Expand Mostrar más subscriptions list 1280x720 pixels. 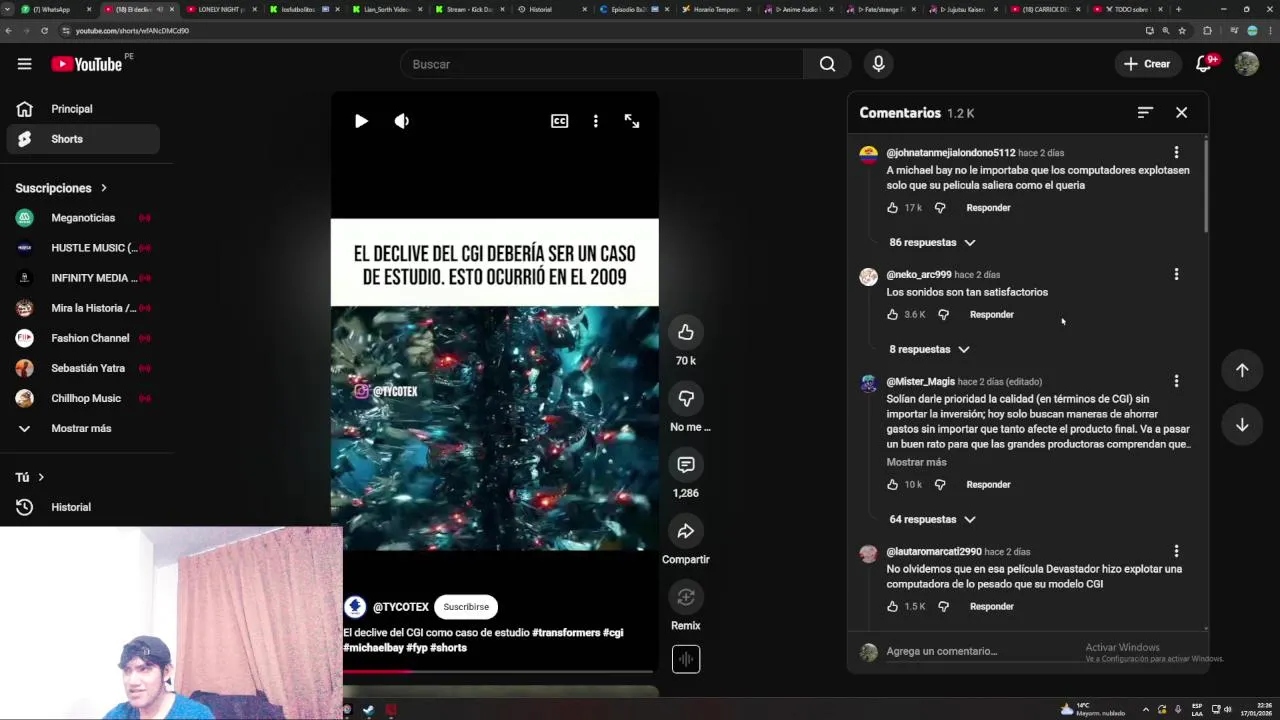click(x=83, y=428)
